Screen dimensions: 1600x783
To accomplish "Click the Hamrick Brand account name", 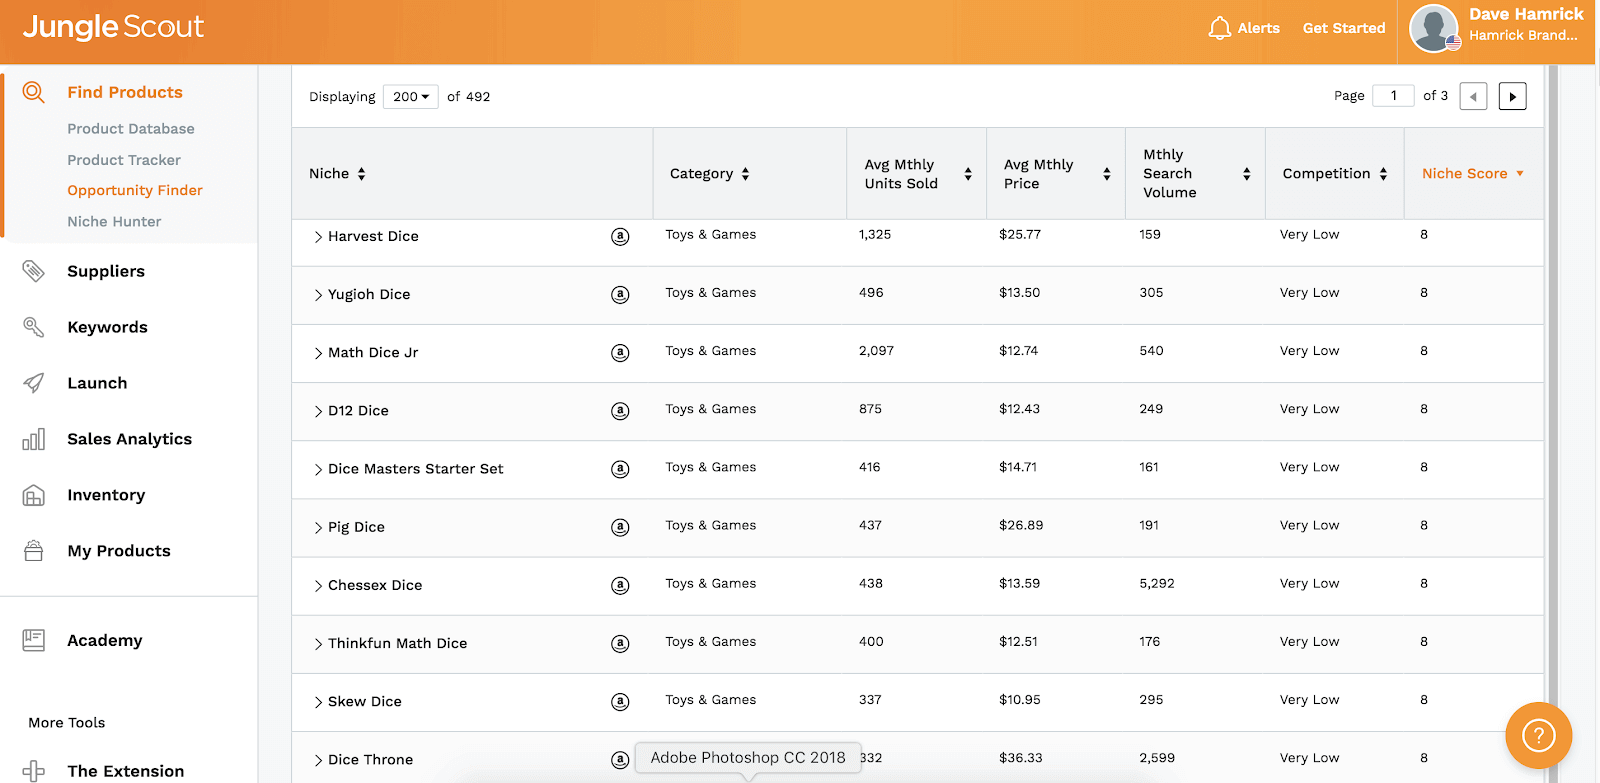I will tap(1523, 35).
